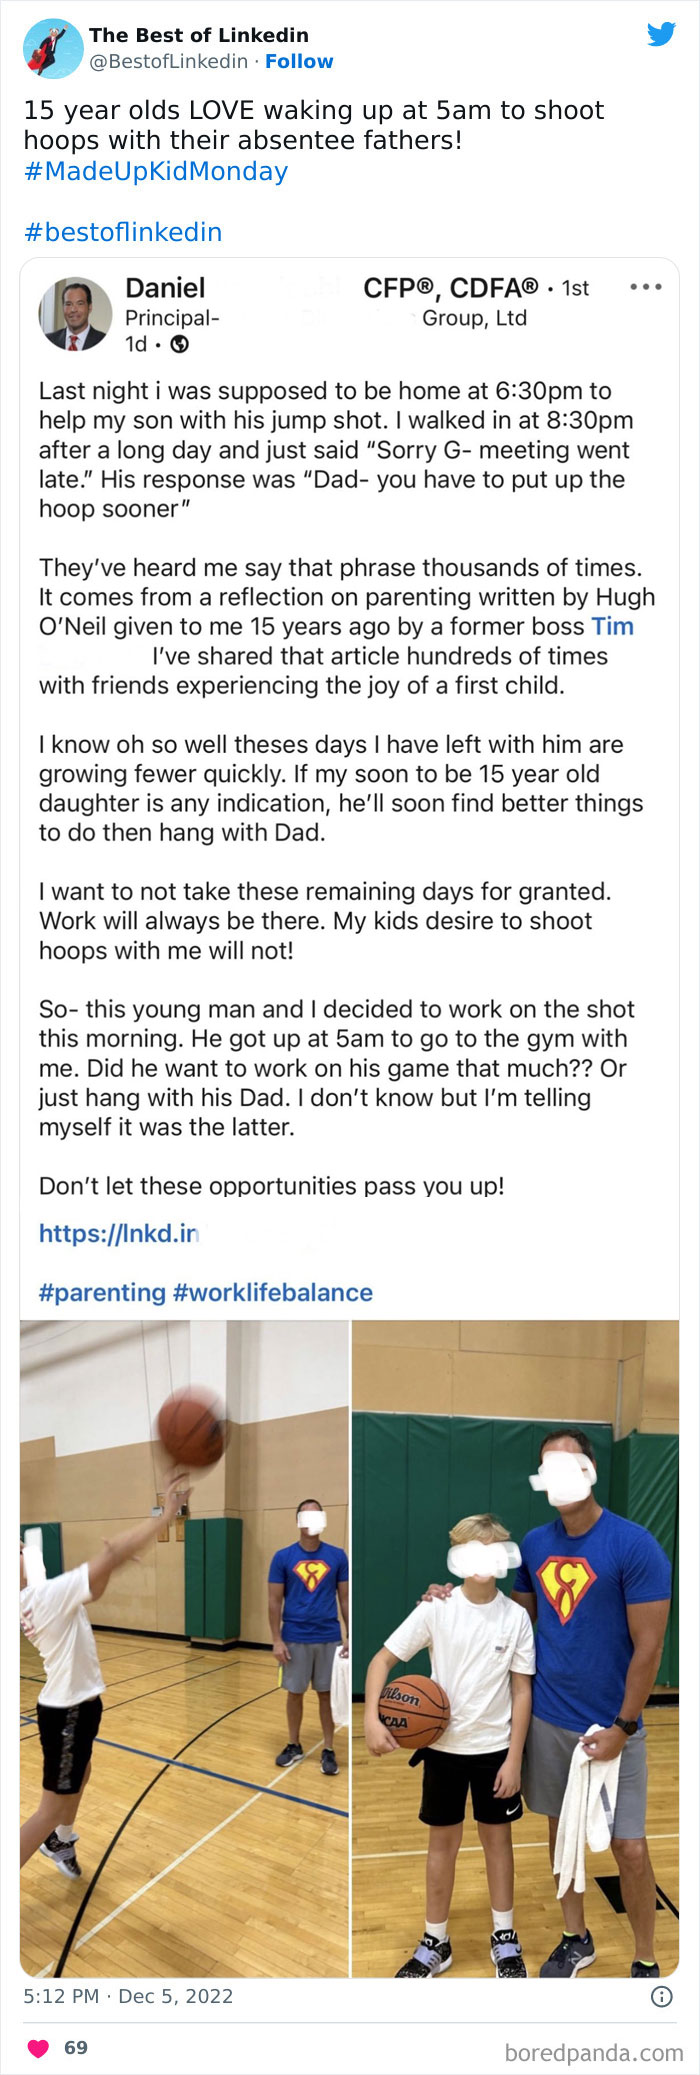
Task: Click the globe visibility icon on Daniel's post
Action: tap(179, 344)
